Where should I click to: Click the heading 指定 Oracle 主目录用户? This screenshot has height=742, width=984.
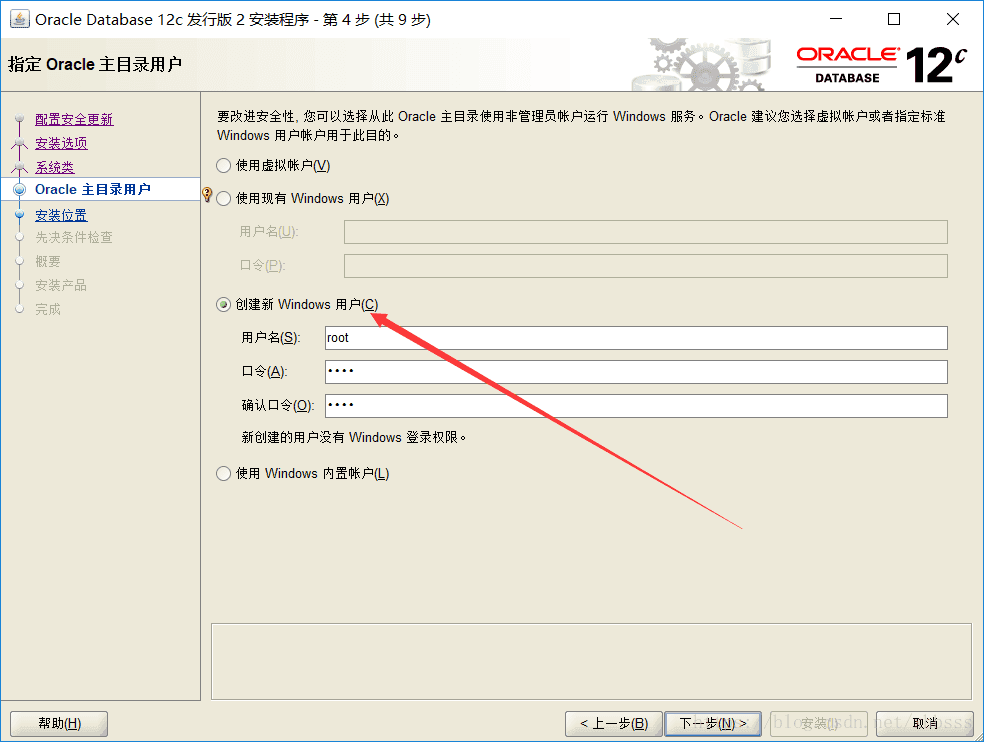click(95, 65)
